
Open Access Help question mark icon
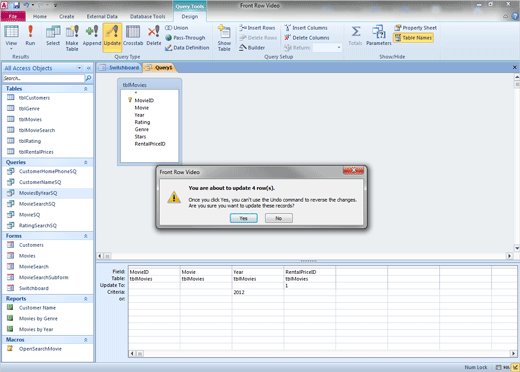coord(516,16)
